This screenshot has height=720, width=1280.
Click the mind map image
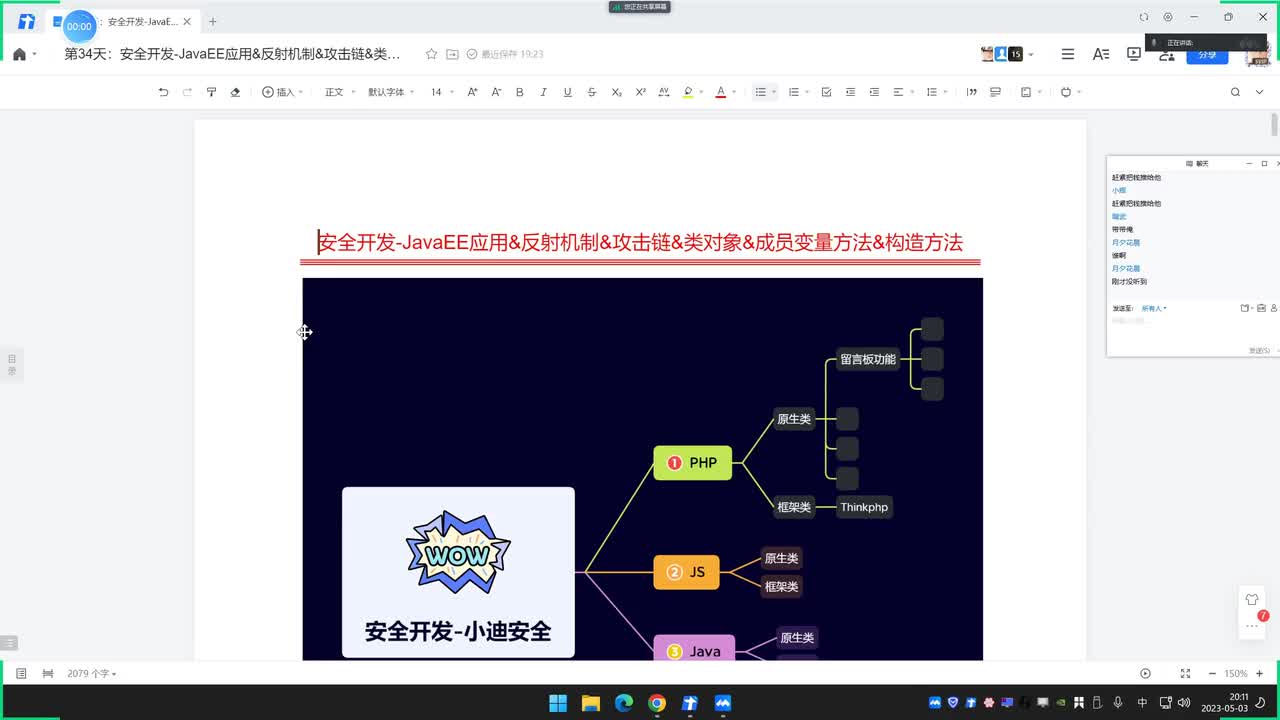(x=642, y=468)
